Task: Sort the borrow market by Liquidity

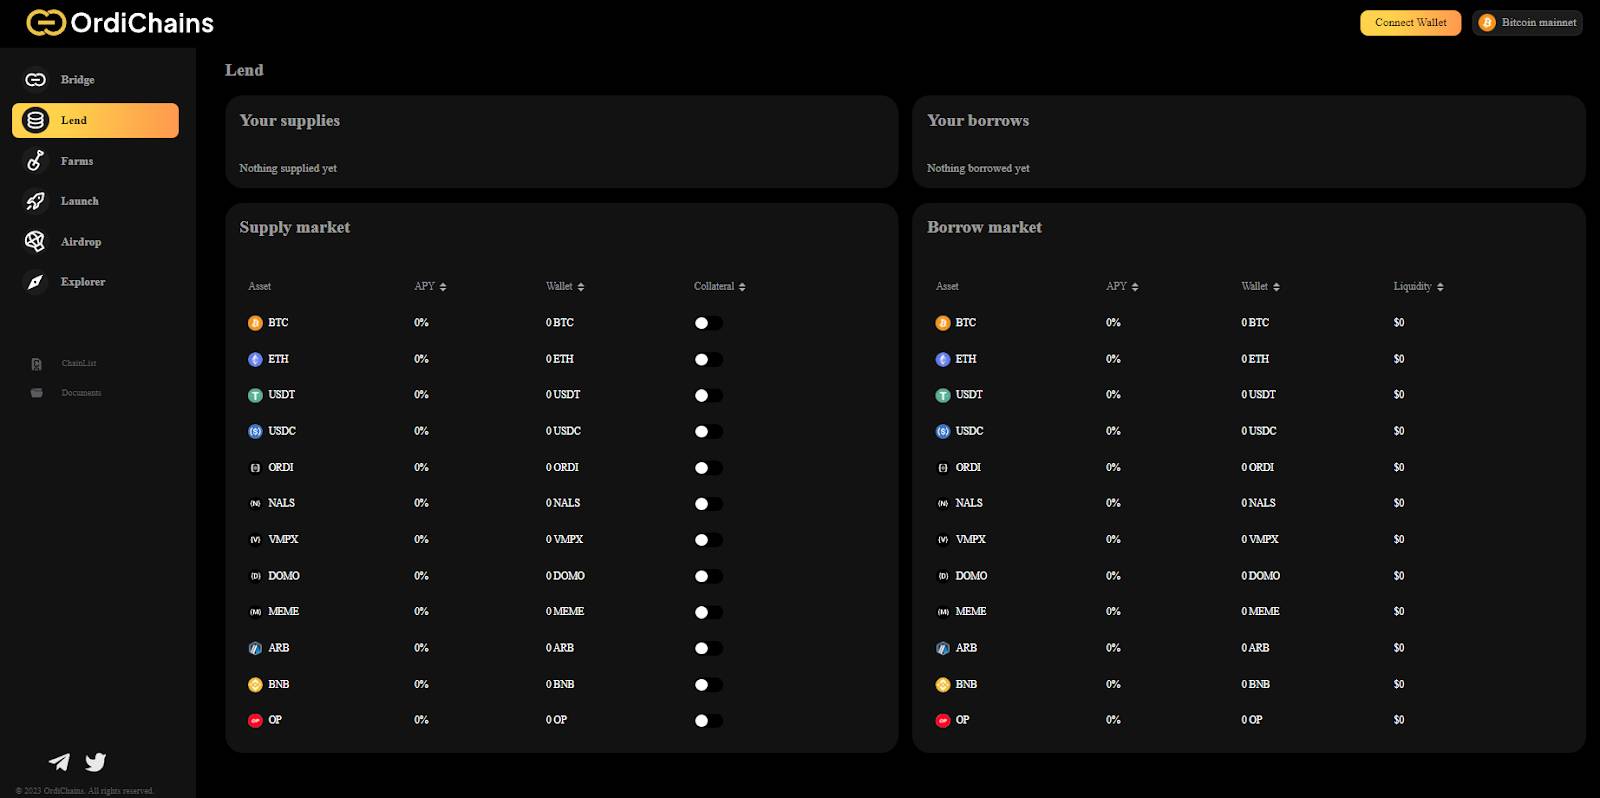Action: (1418, 287)
